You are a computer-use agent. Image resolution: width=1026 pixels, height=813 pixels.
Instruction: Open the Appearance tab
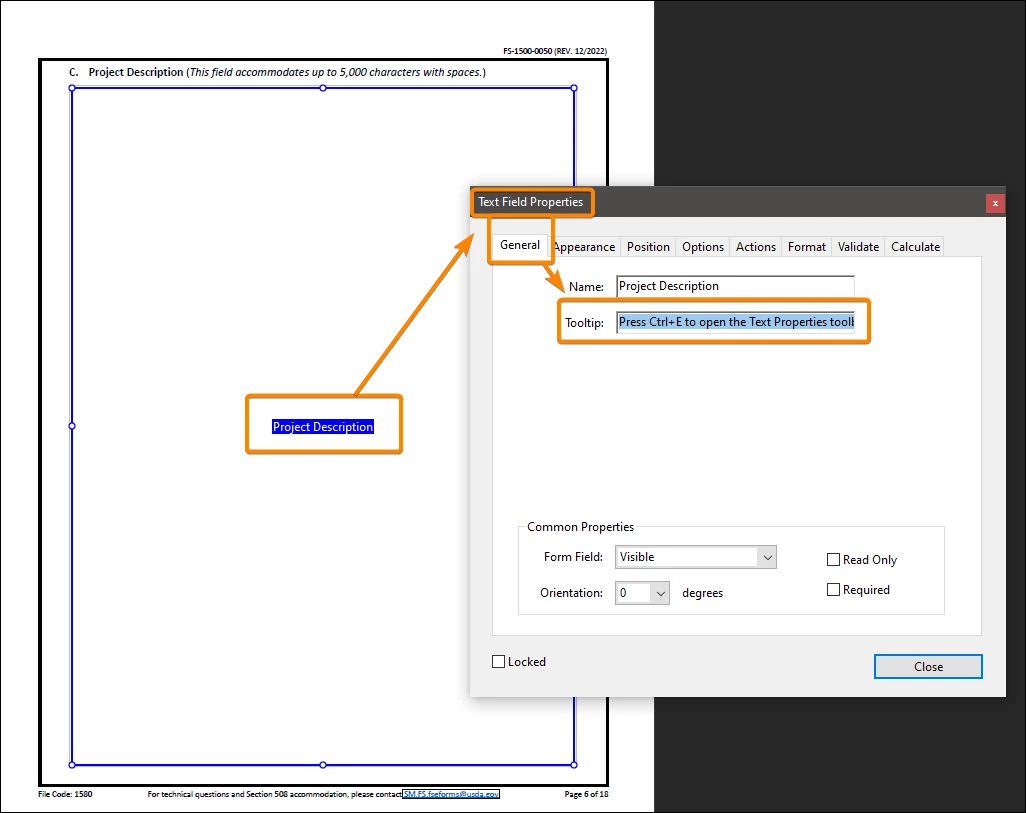pyautogui.click(x=584, y=247)
